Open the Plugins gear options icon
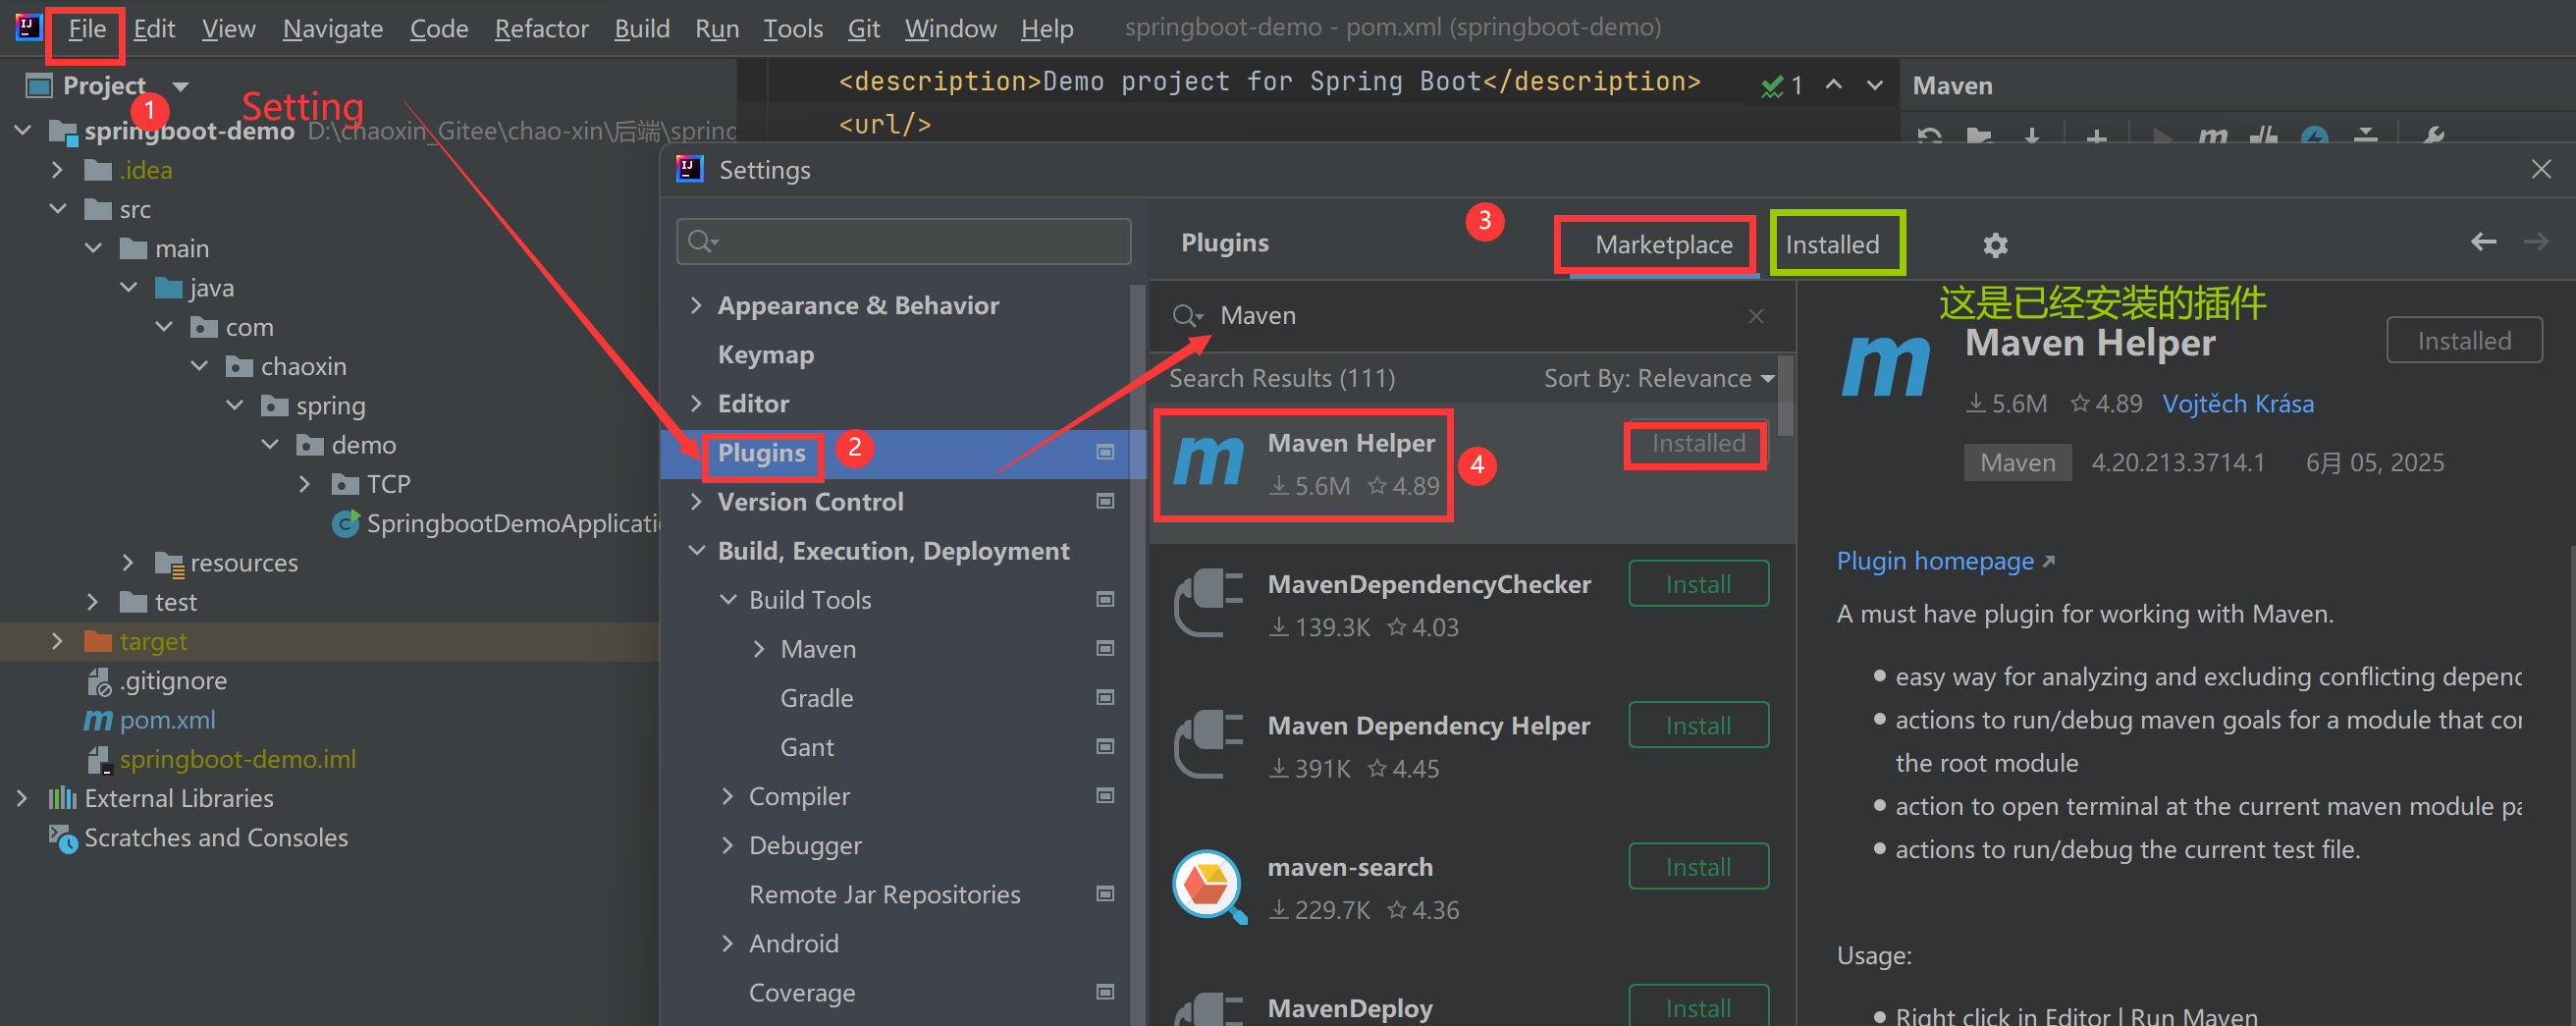The width and height of the screenshot is (2576, 1026). [x=1995, y=245]
